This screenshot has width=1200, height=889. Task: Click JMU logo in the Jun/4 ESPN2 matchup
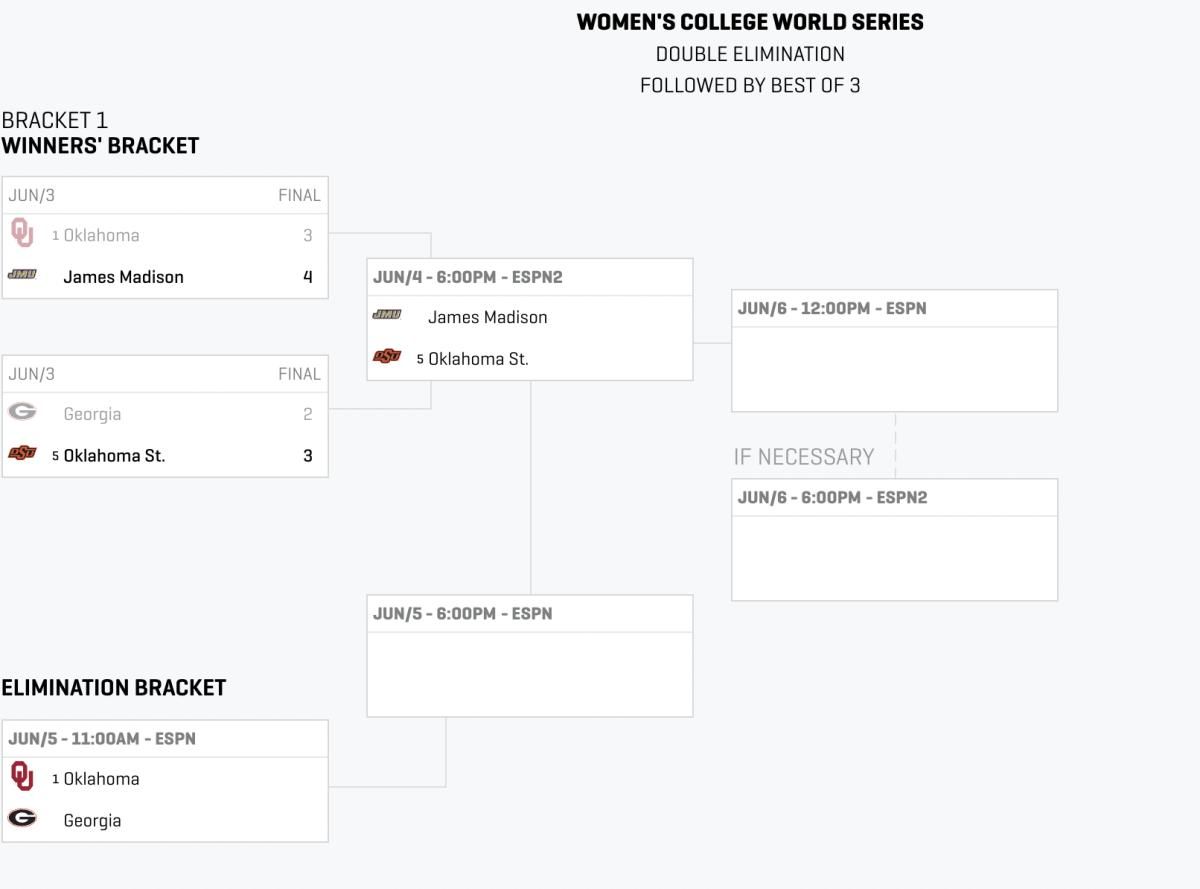387,315
